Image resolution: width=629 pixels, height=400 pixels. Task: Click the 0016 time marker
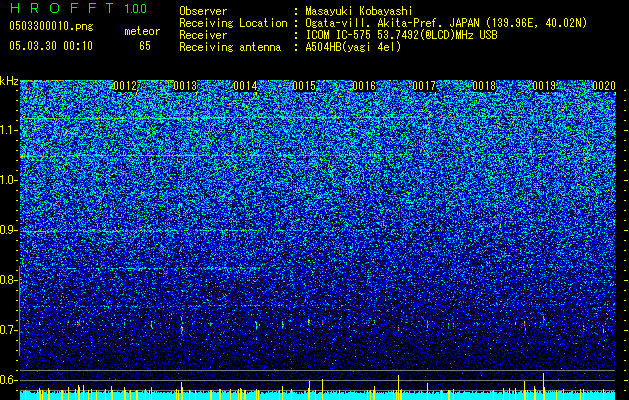click(364, 86)
